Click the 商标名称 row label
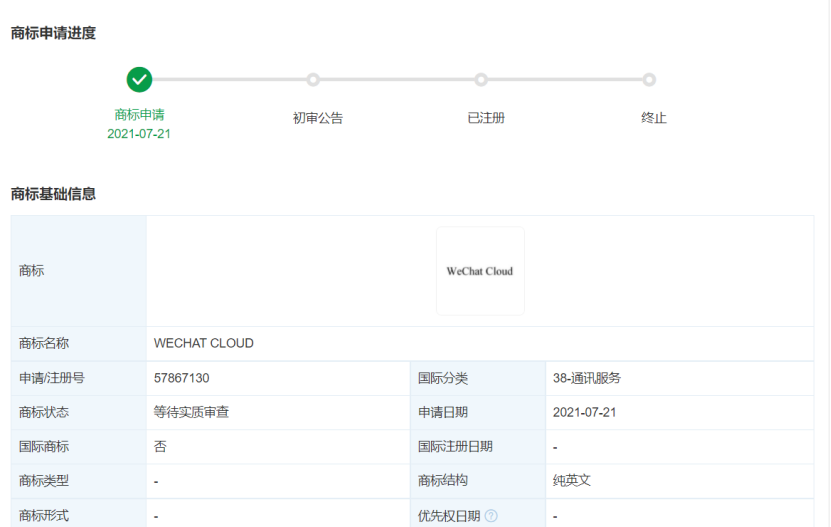The width and height of the screenshot is (831, 527). coord(44,343)
